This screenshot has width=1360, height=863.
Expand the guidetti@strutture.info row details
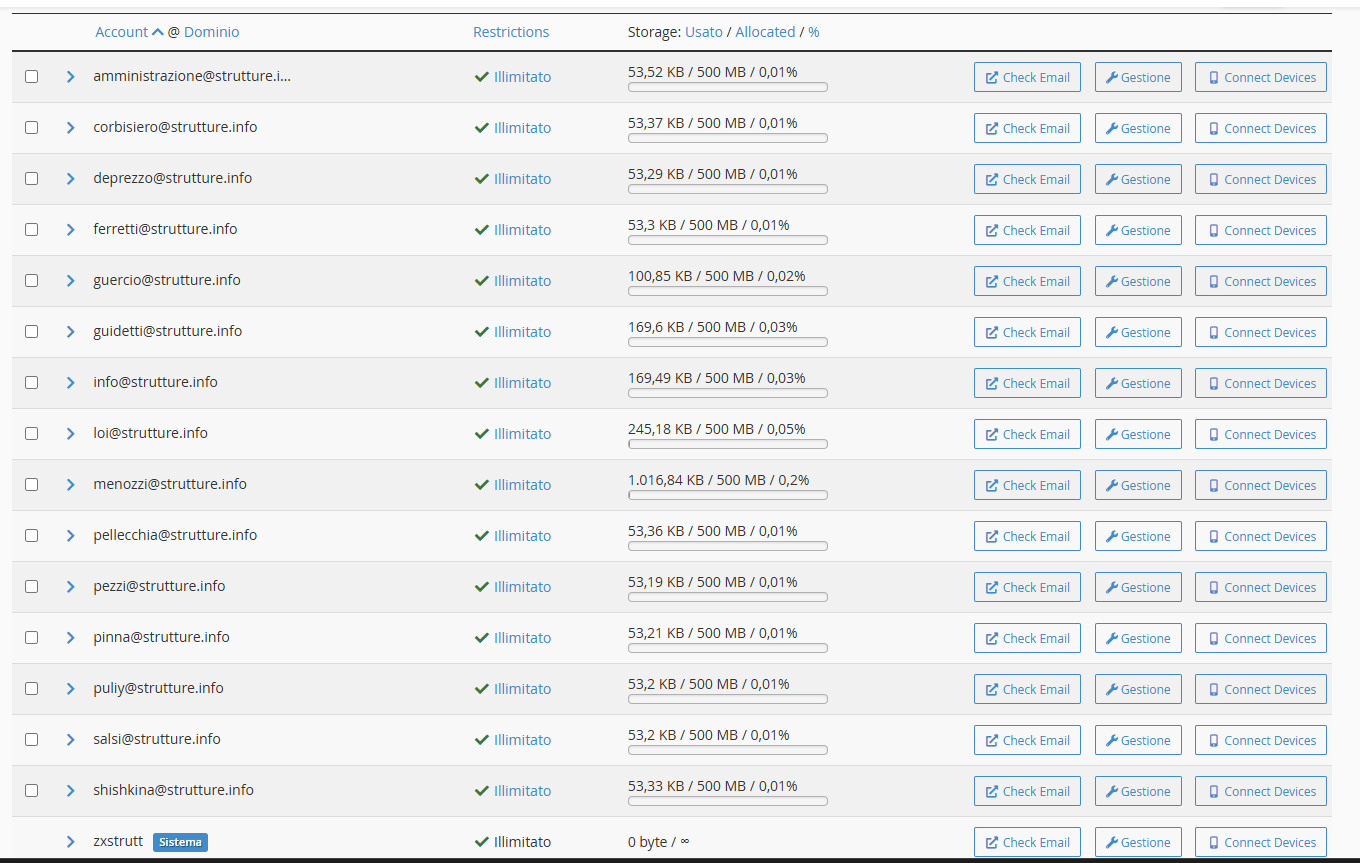[70, 331]
